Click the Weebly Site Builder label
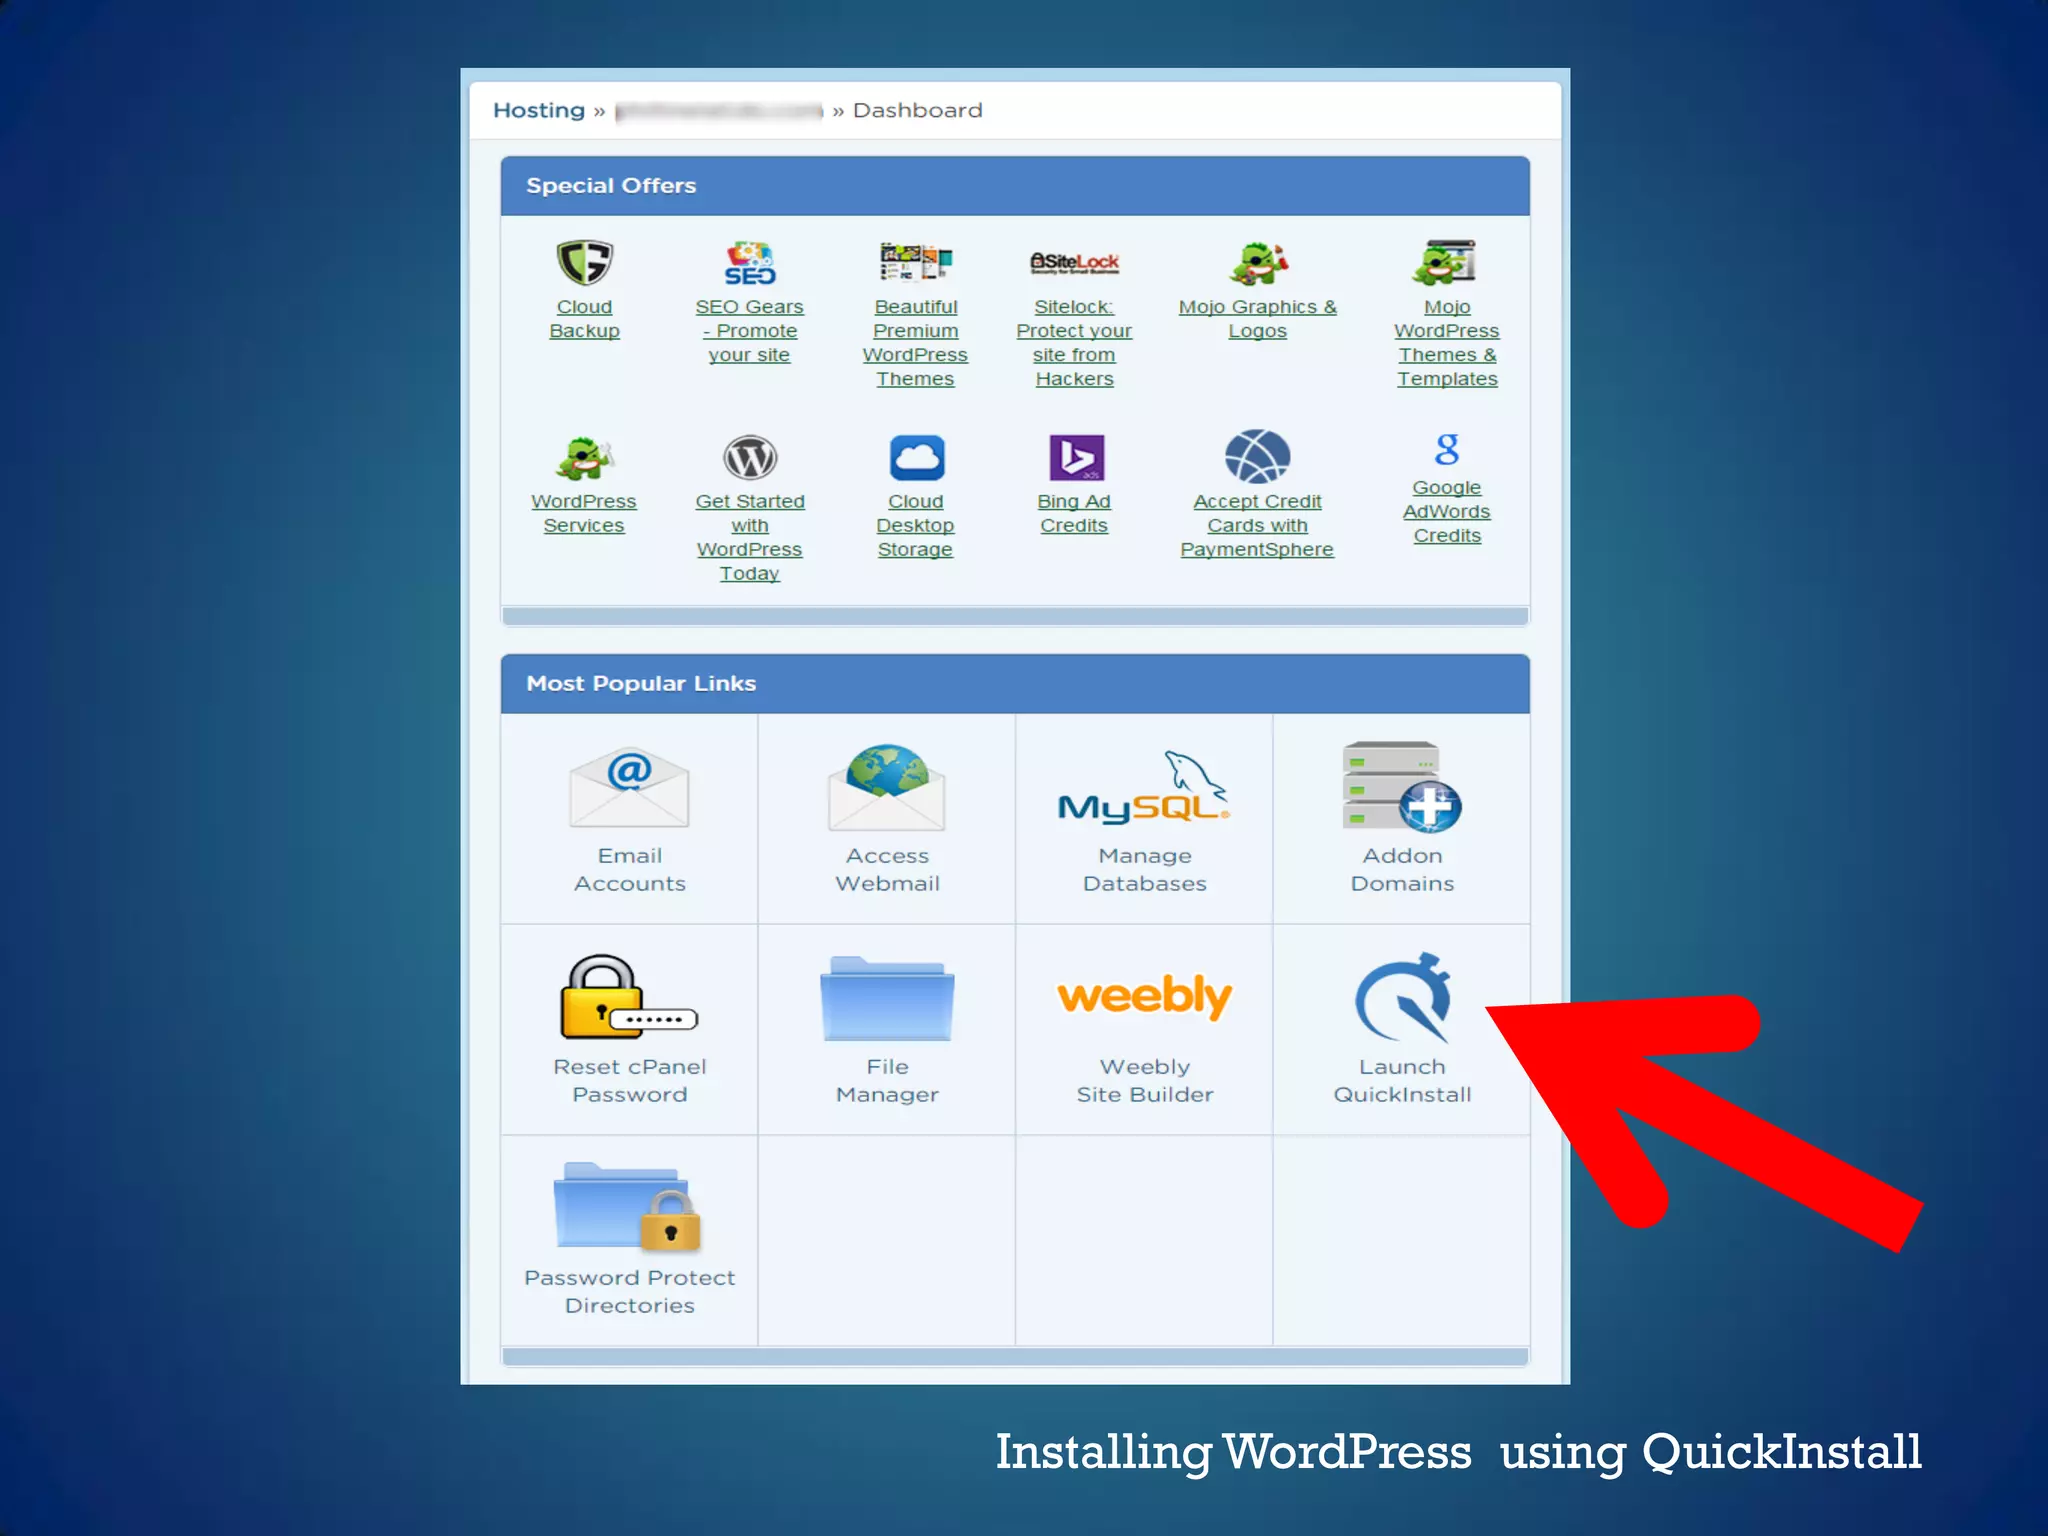 coord(1144,1080)
